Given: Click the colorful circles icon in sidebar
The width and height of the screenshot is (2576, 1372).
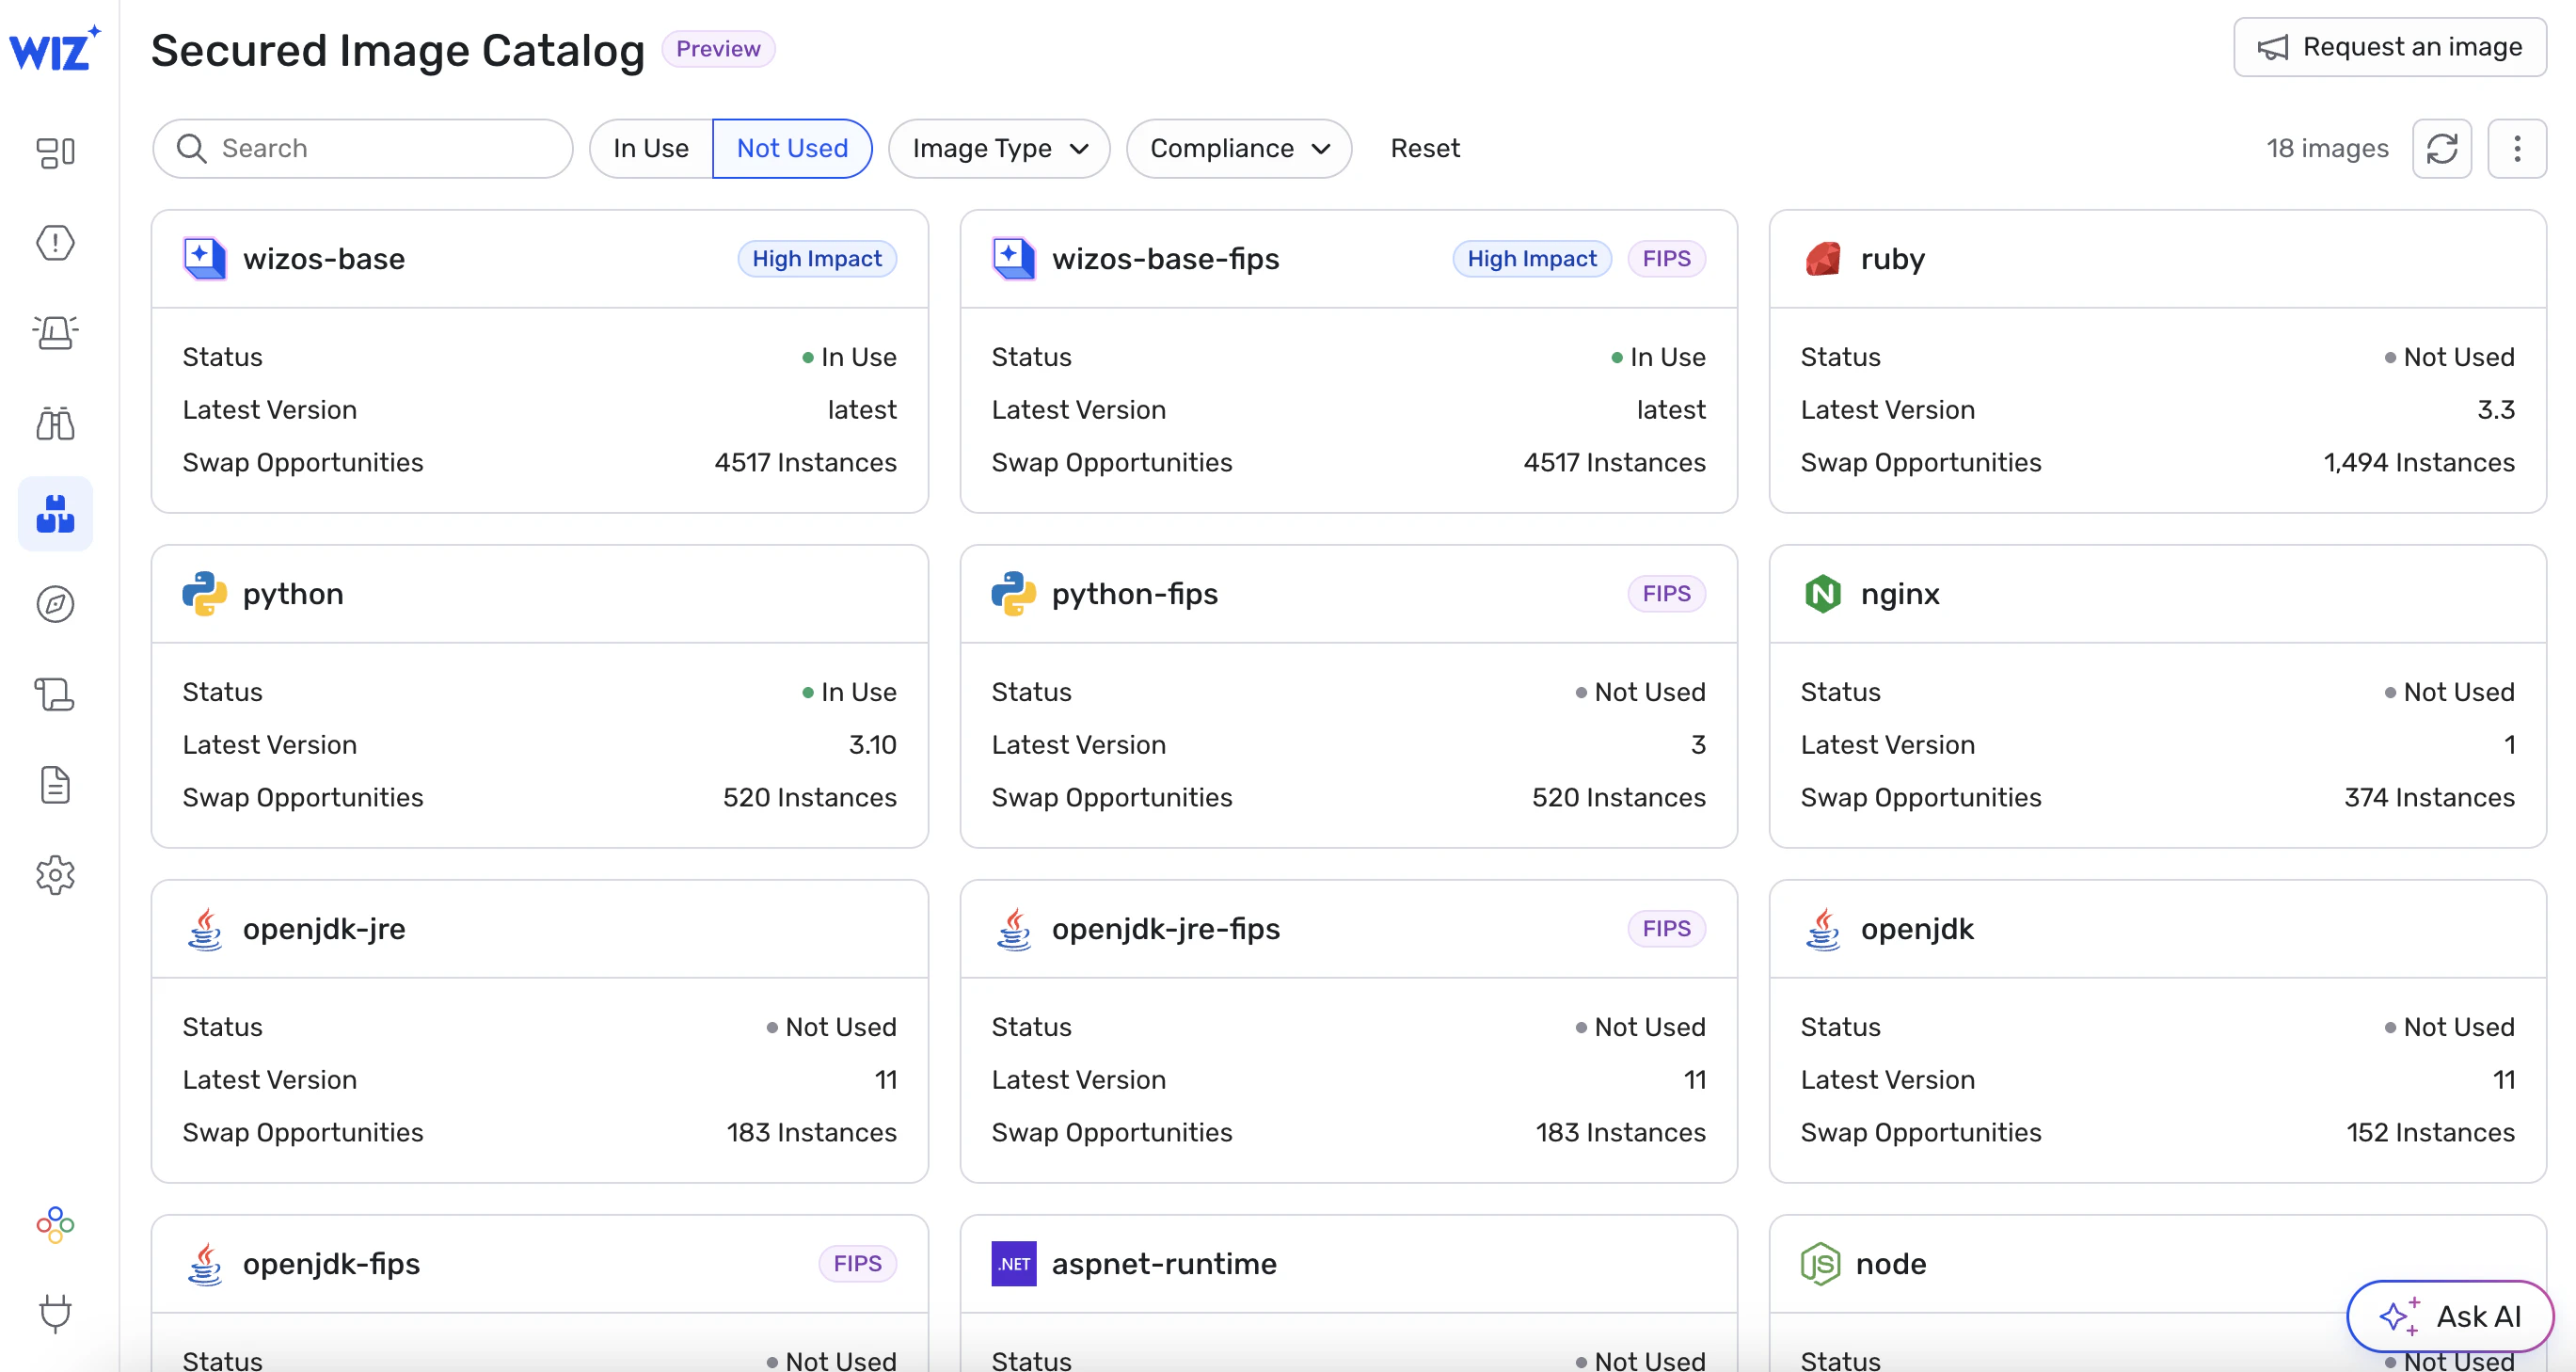Looking at the screenshot, I should click(55, 1224).
